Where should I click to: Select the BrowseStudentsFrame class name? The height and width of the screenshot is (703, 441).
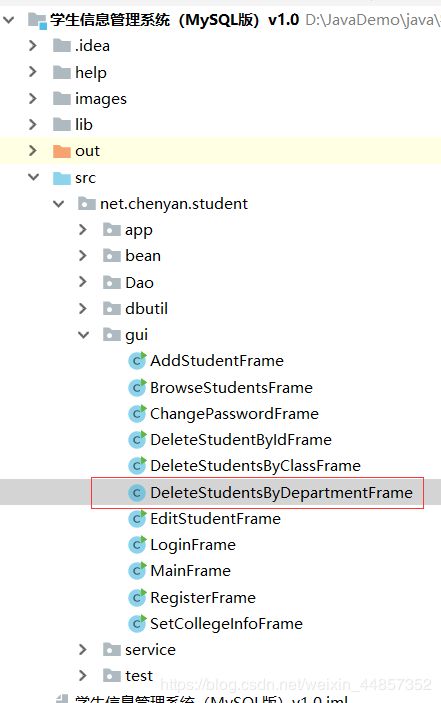click(x=231, y=387)
